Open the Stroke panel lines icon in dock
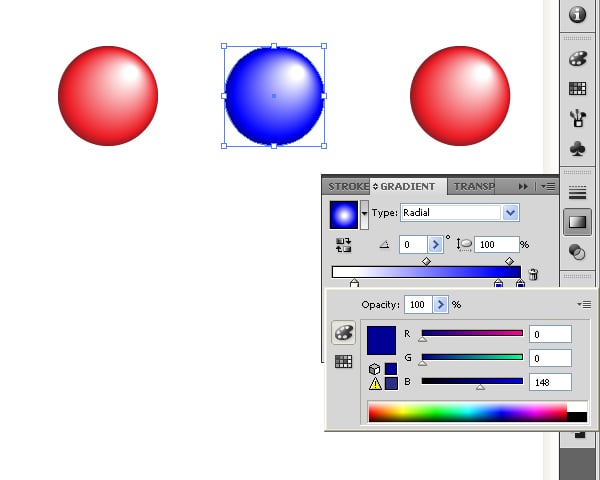The image size is (600, 480). 577,193
